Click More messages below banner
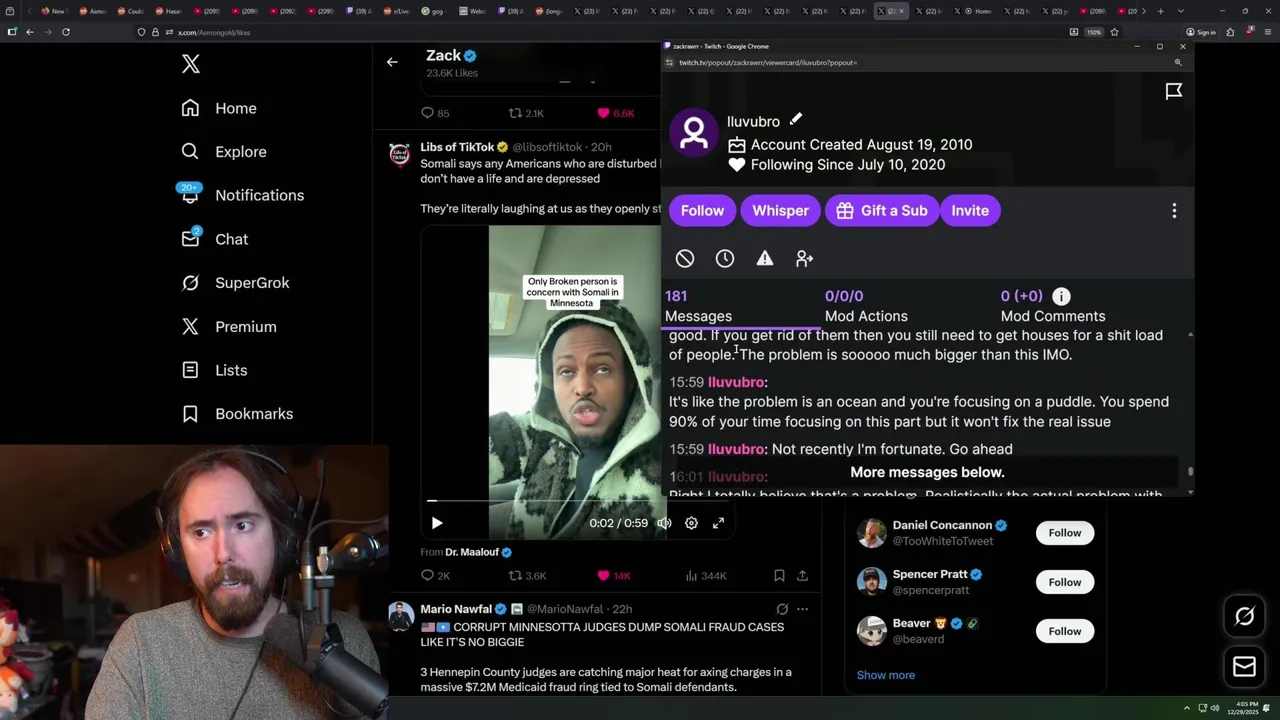The image size is (1280, 720). [927, 472]
